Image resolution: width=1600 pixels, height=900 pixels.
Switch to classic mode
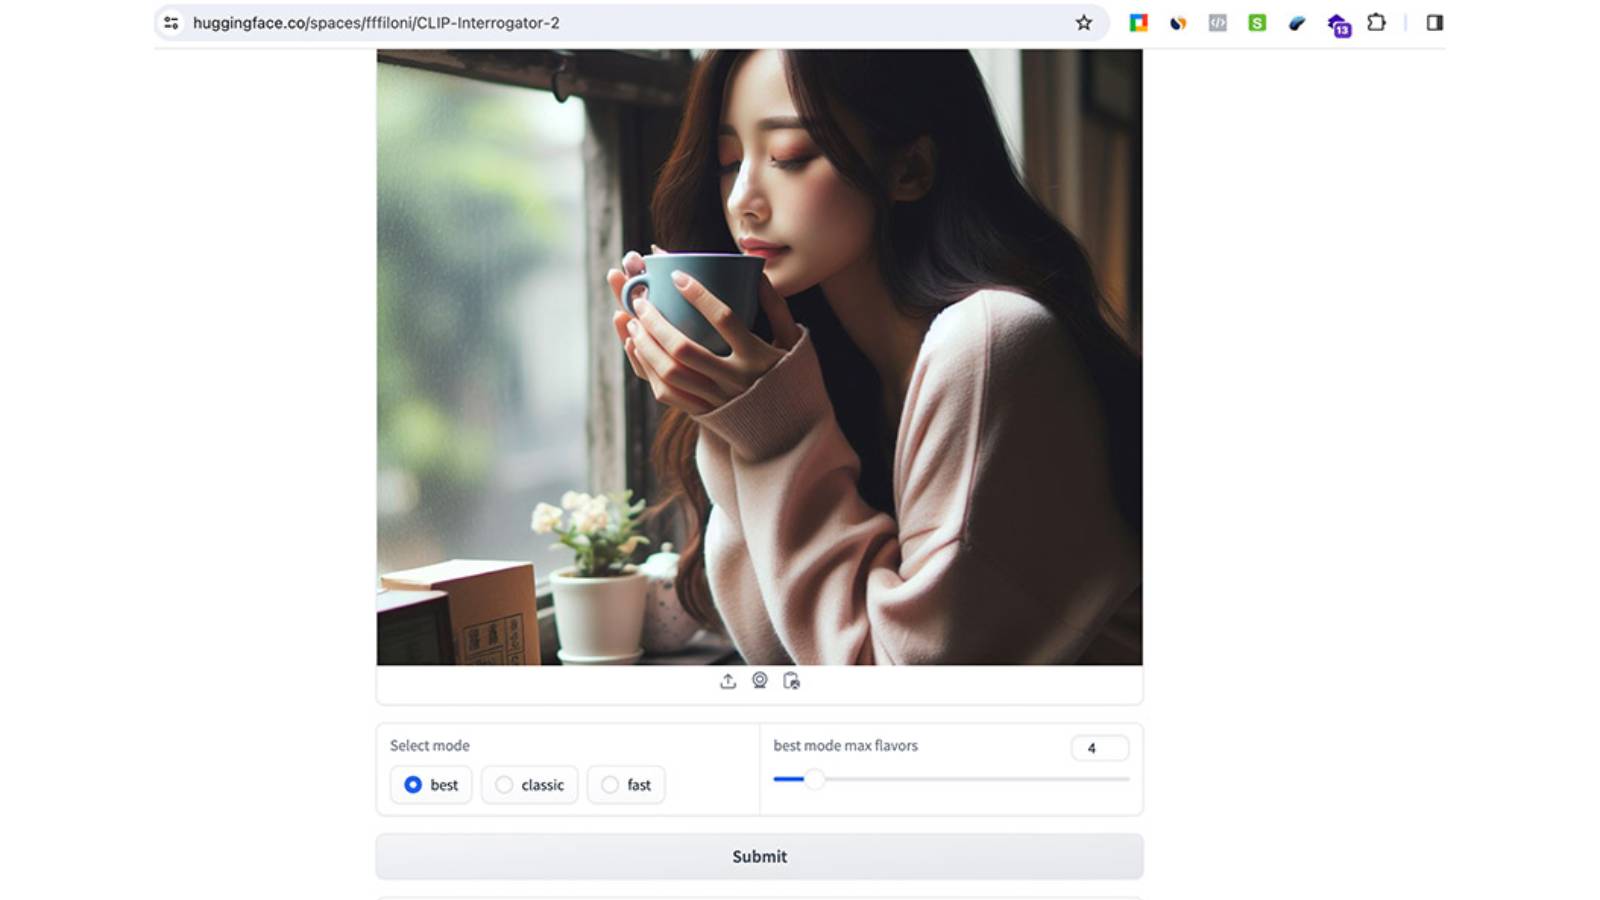[x=503, y=785]
